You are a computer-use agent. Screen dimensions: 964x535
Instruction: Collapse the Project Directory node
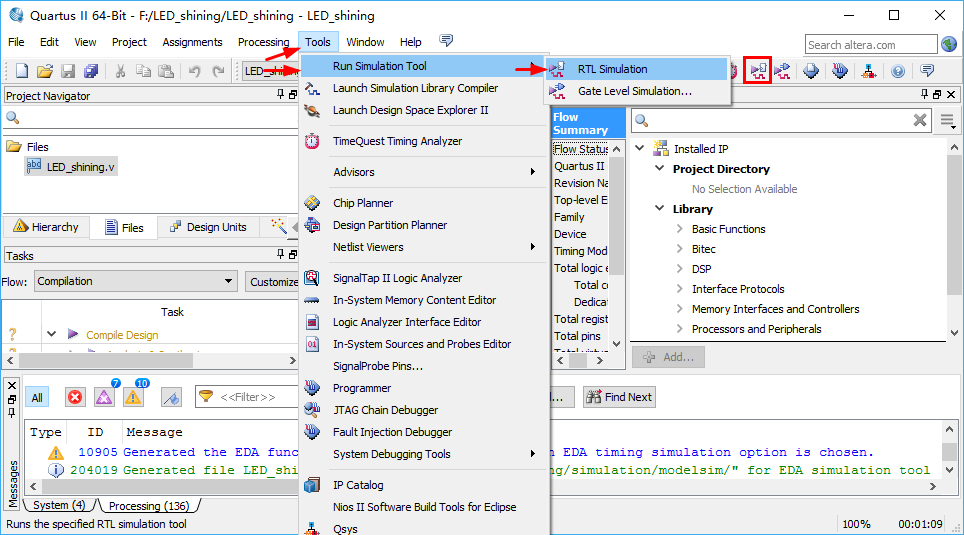point(659,168)
